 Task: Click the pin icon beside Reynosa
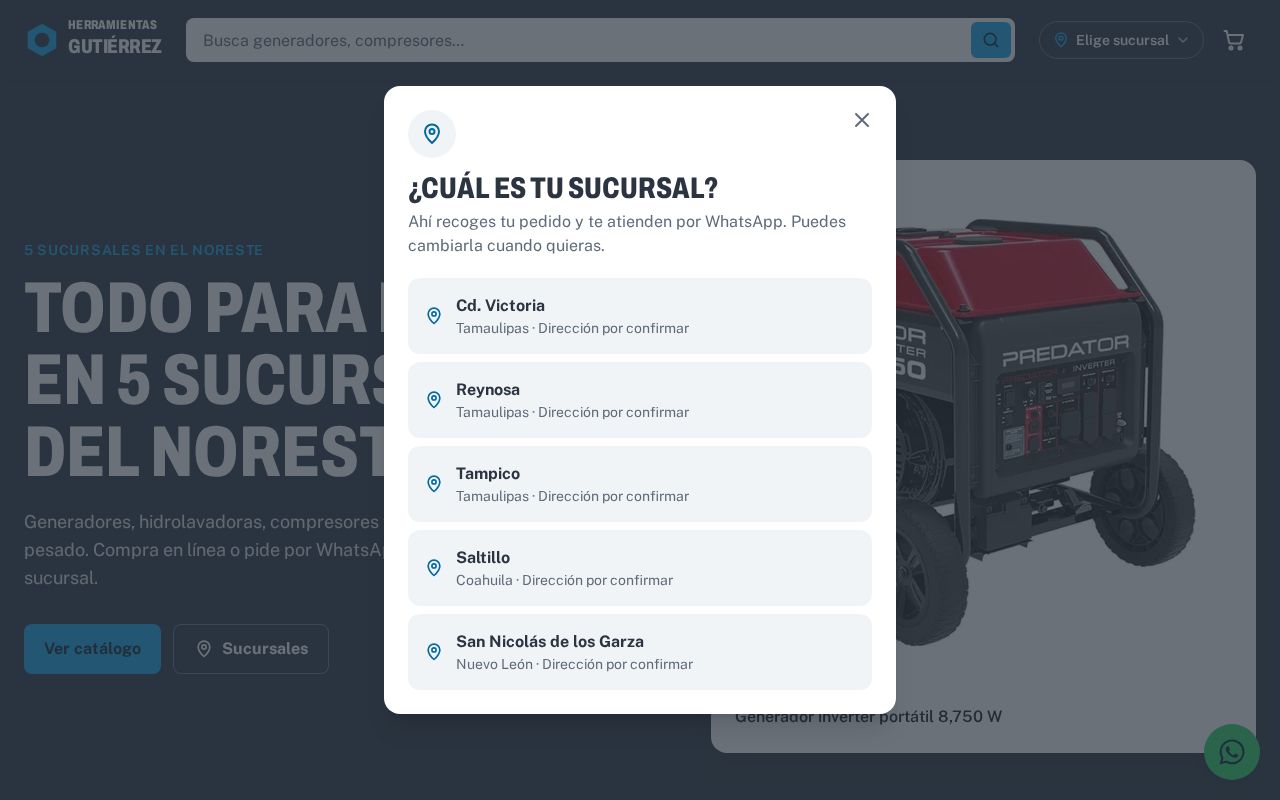(434, 400)
